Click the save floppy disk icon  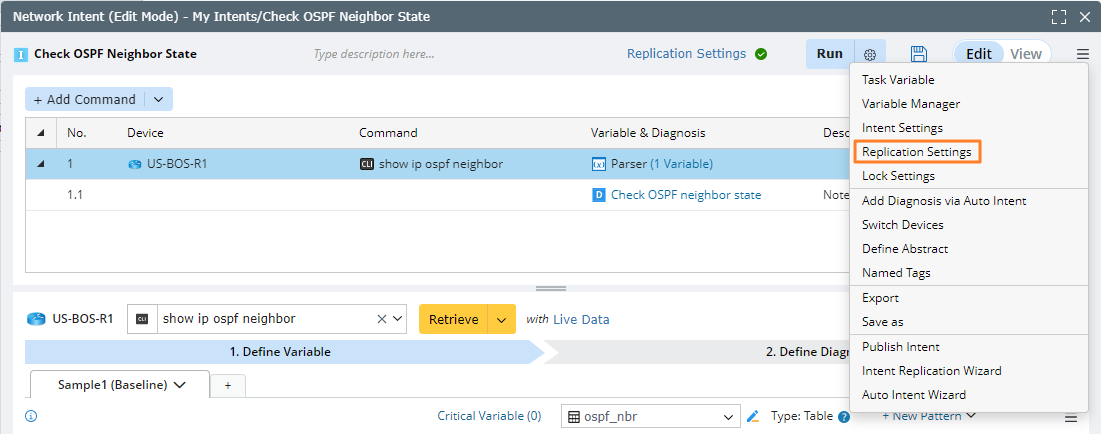(919, 54)
